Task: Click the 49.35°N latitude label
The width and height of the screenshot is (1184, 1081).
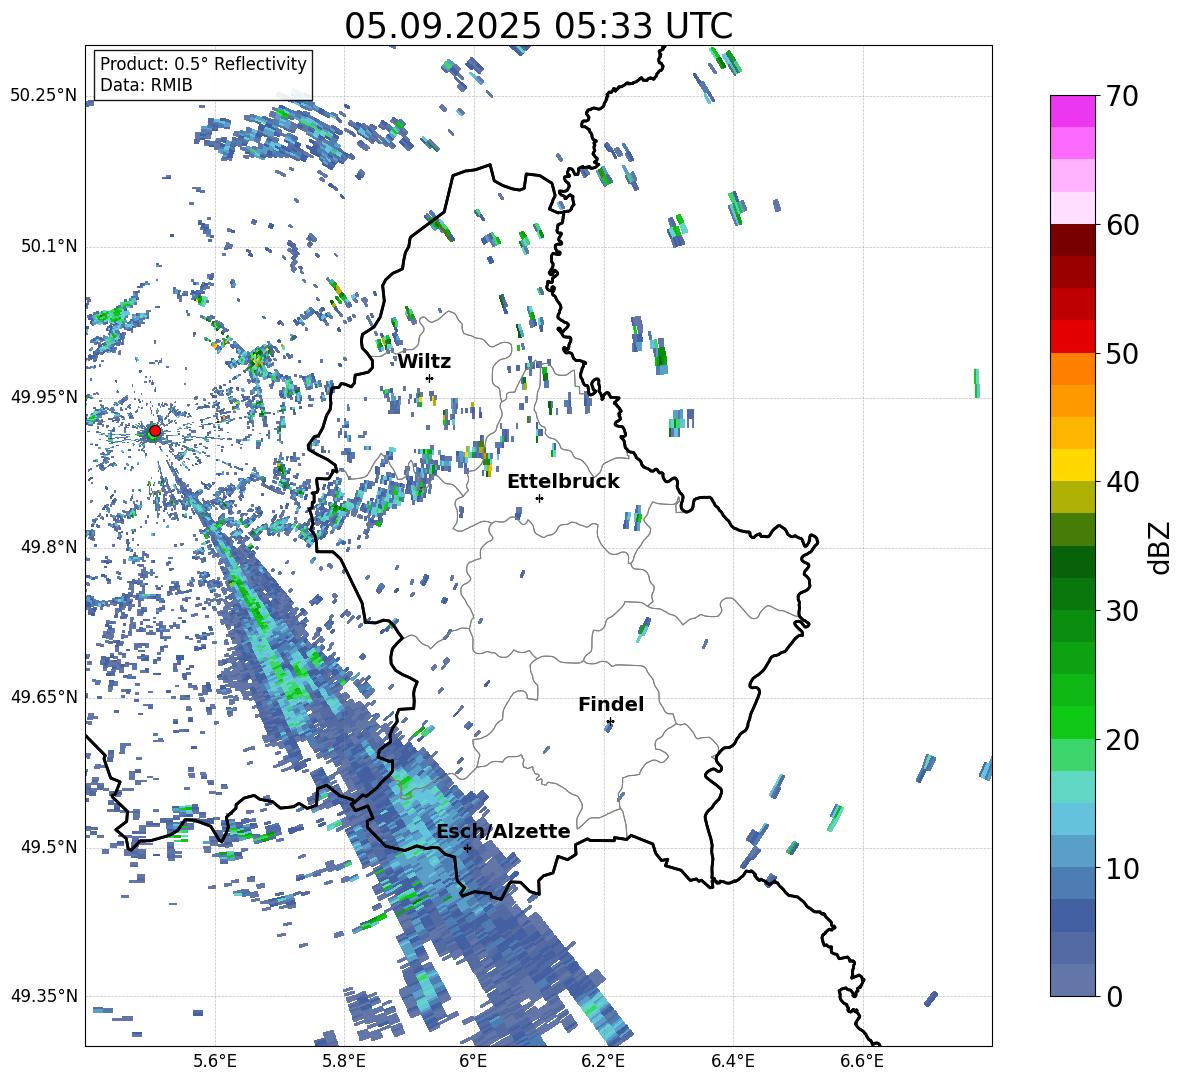Action: click(x=44, y=996)
